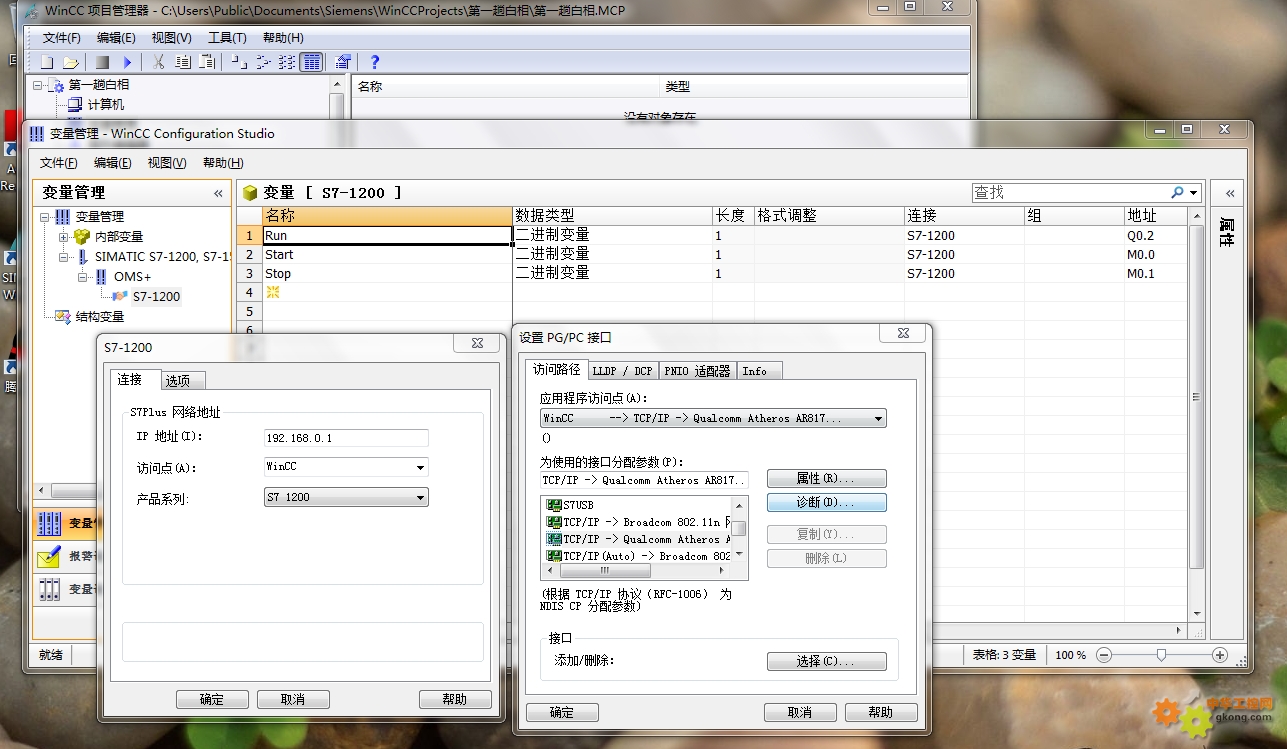Click the 计算机 computer icon in project tree
Screen dimensions: 1287x749
pyautogui.click(x=75, y=104)
